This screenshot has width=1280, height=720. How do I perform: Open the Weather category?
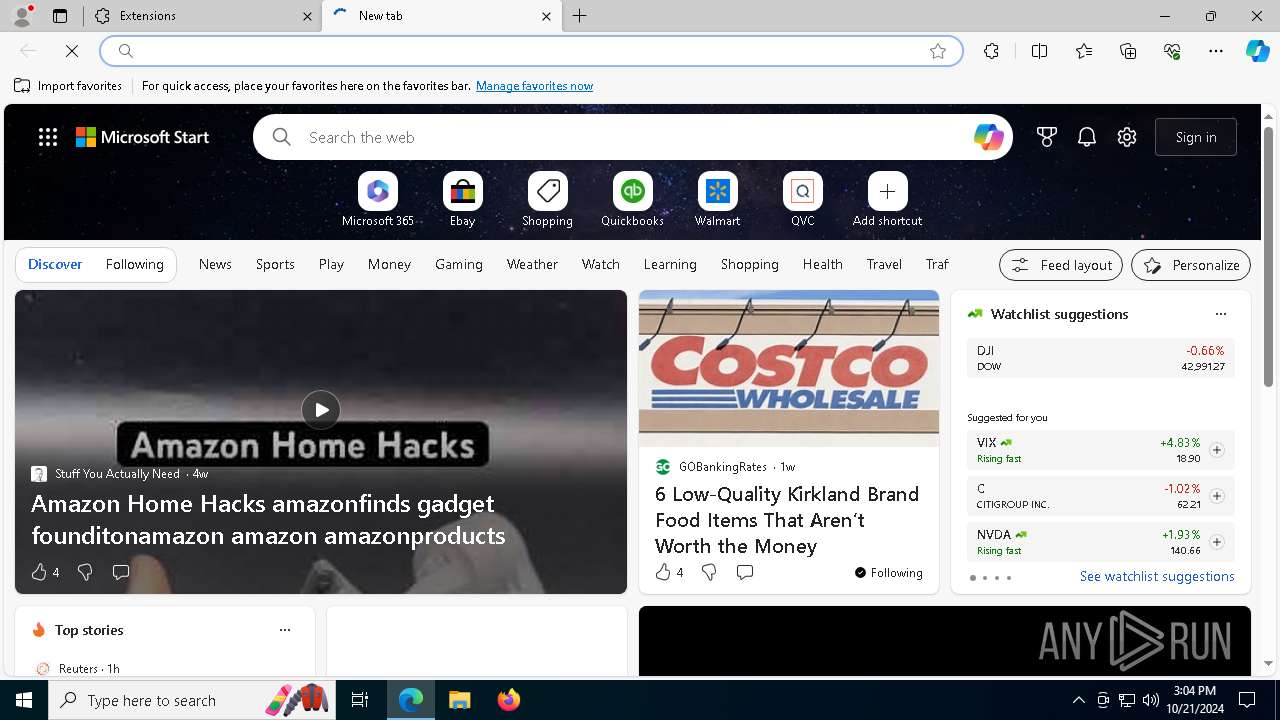532,265
